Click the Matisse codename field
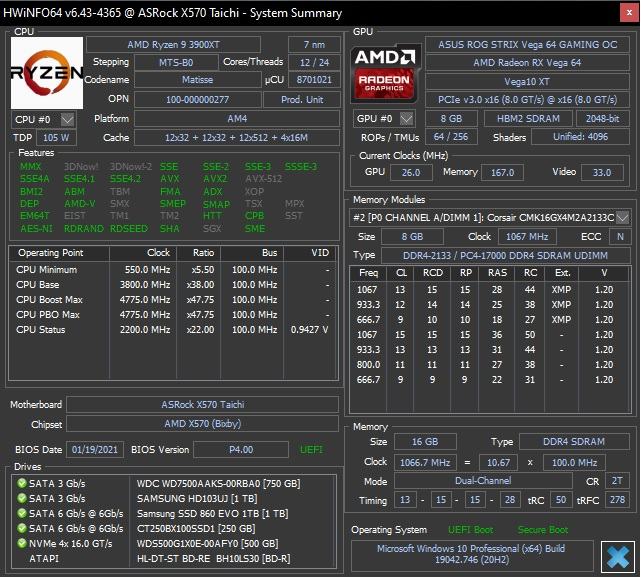This screenshot has width=641, height=578. point(197,80)
